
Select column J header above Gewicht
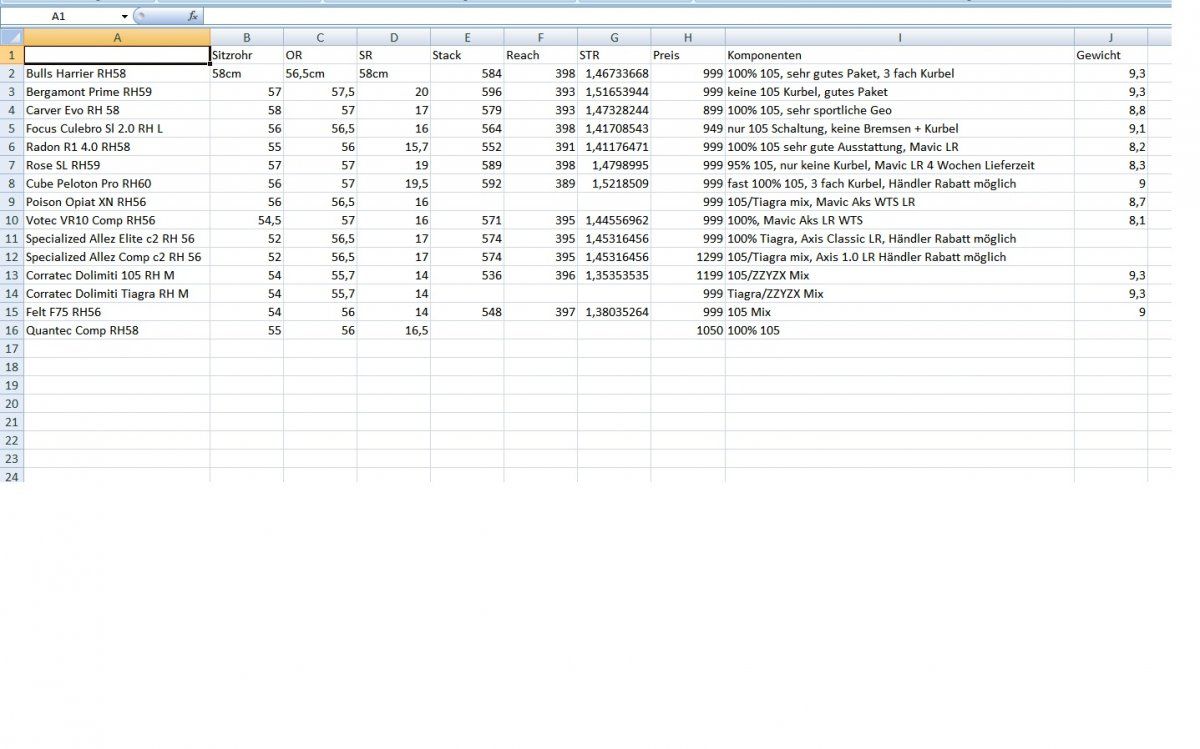click(1110, 37)
